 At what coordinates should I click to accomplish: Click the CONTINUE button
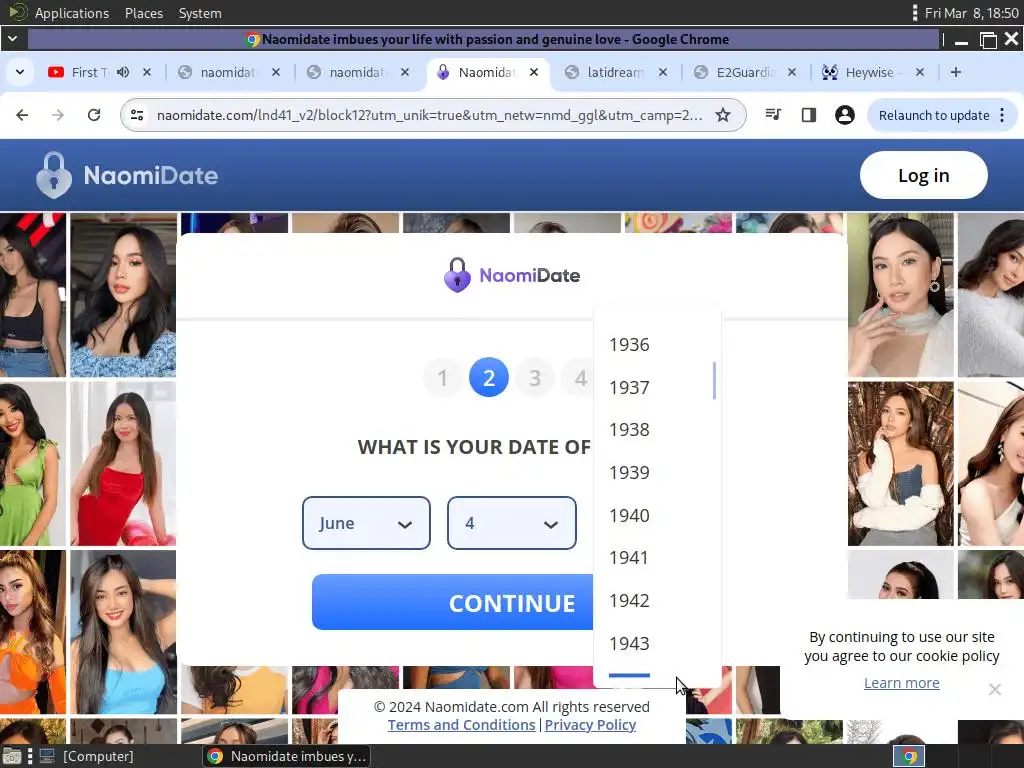click(x=452, y=602)
